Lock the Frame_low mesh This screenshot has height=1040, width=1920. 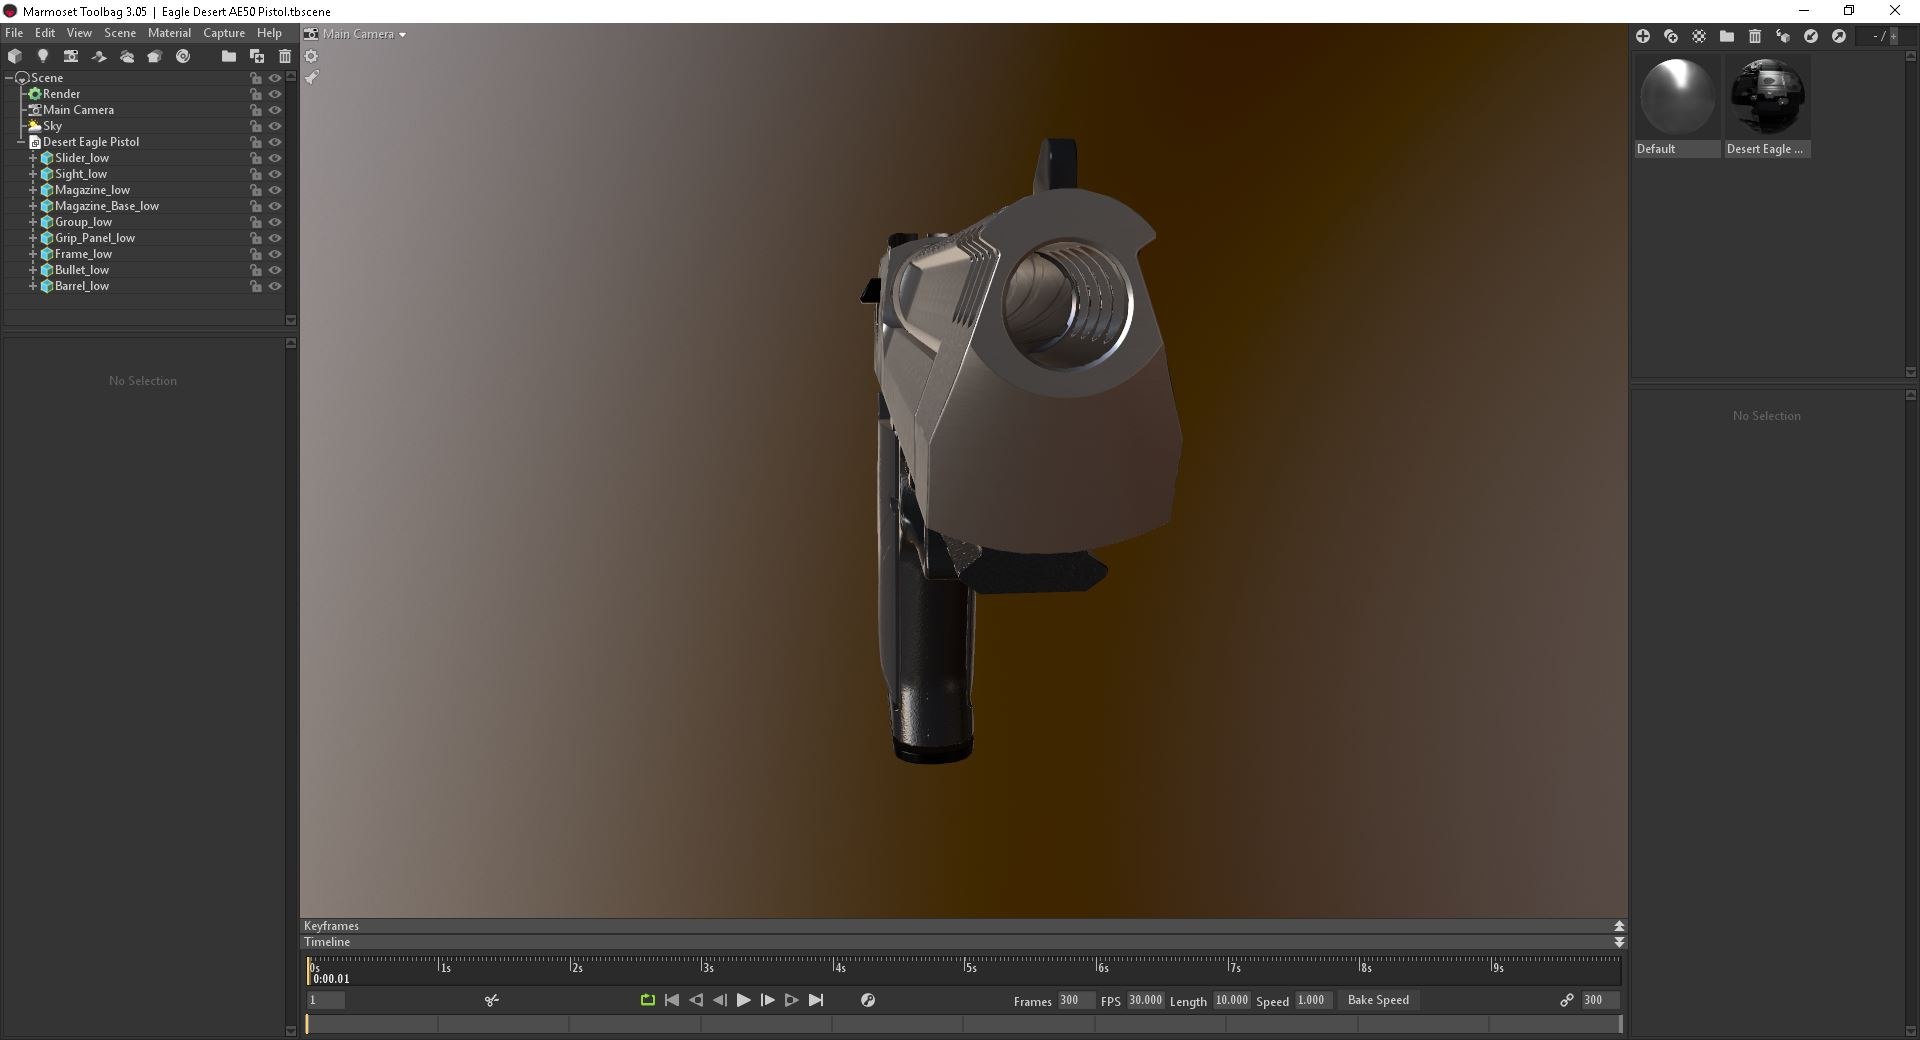coord(256,254)
